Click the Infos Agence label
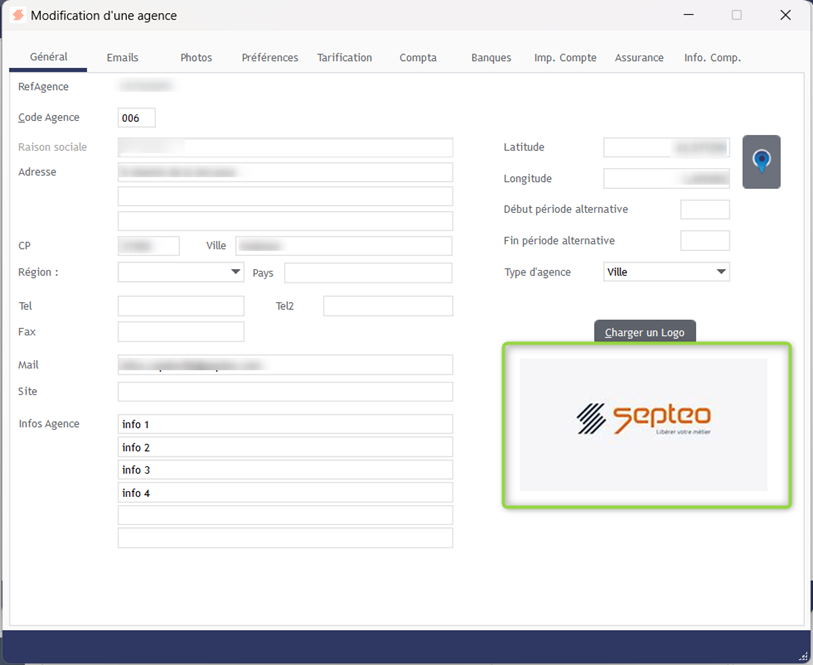Screen dimensions: 813x665 pos(49,424)
